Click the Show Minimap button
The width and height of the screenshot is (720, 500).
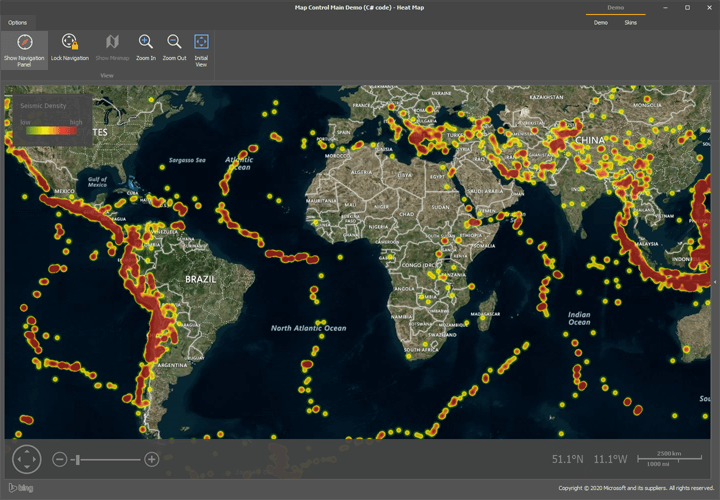point(112,48)
